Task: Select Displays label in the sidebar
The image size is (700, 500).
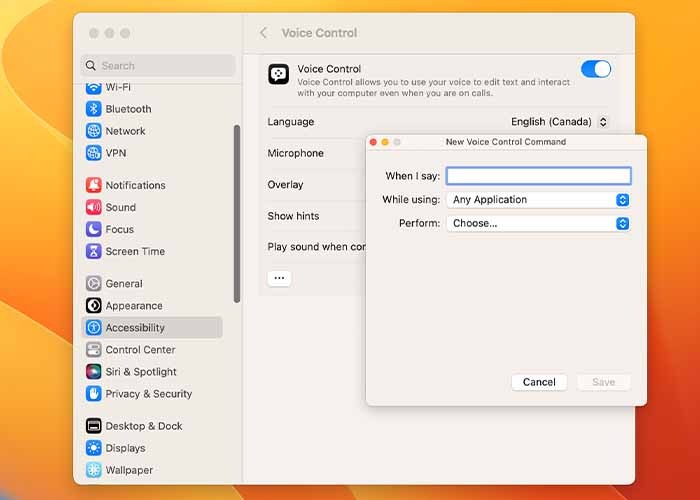Action: tap(125, 448)
